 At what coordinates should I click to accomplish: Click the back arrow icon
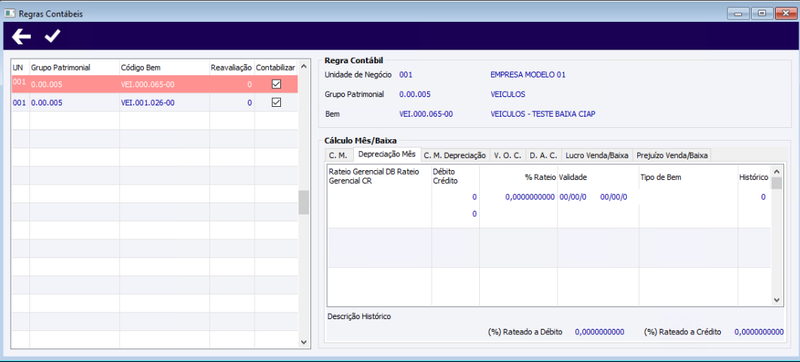click(21, 36)
